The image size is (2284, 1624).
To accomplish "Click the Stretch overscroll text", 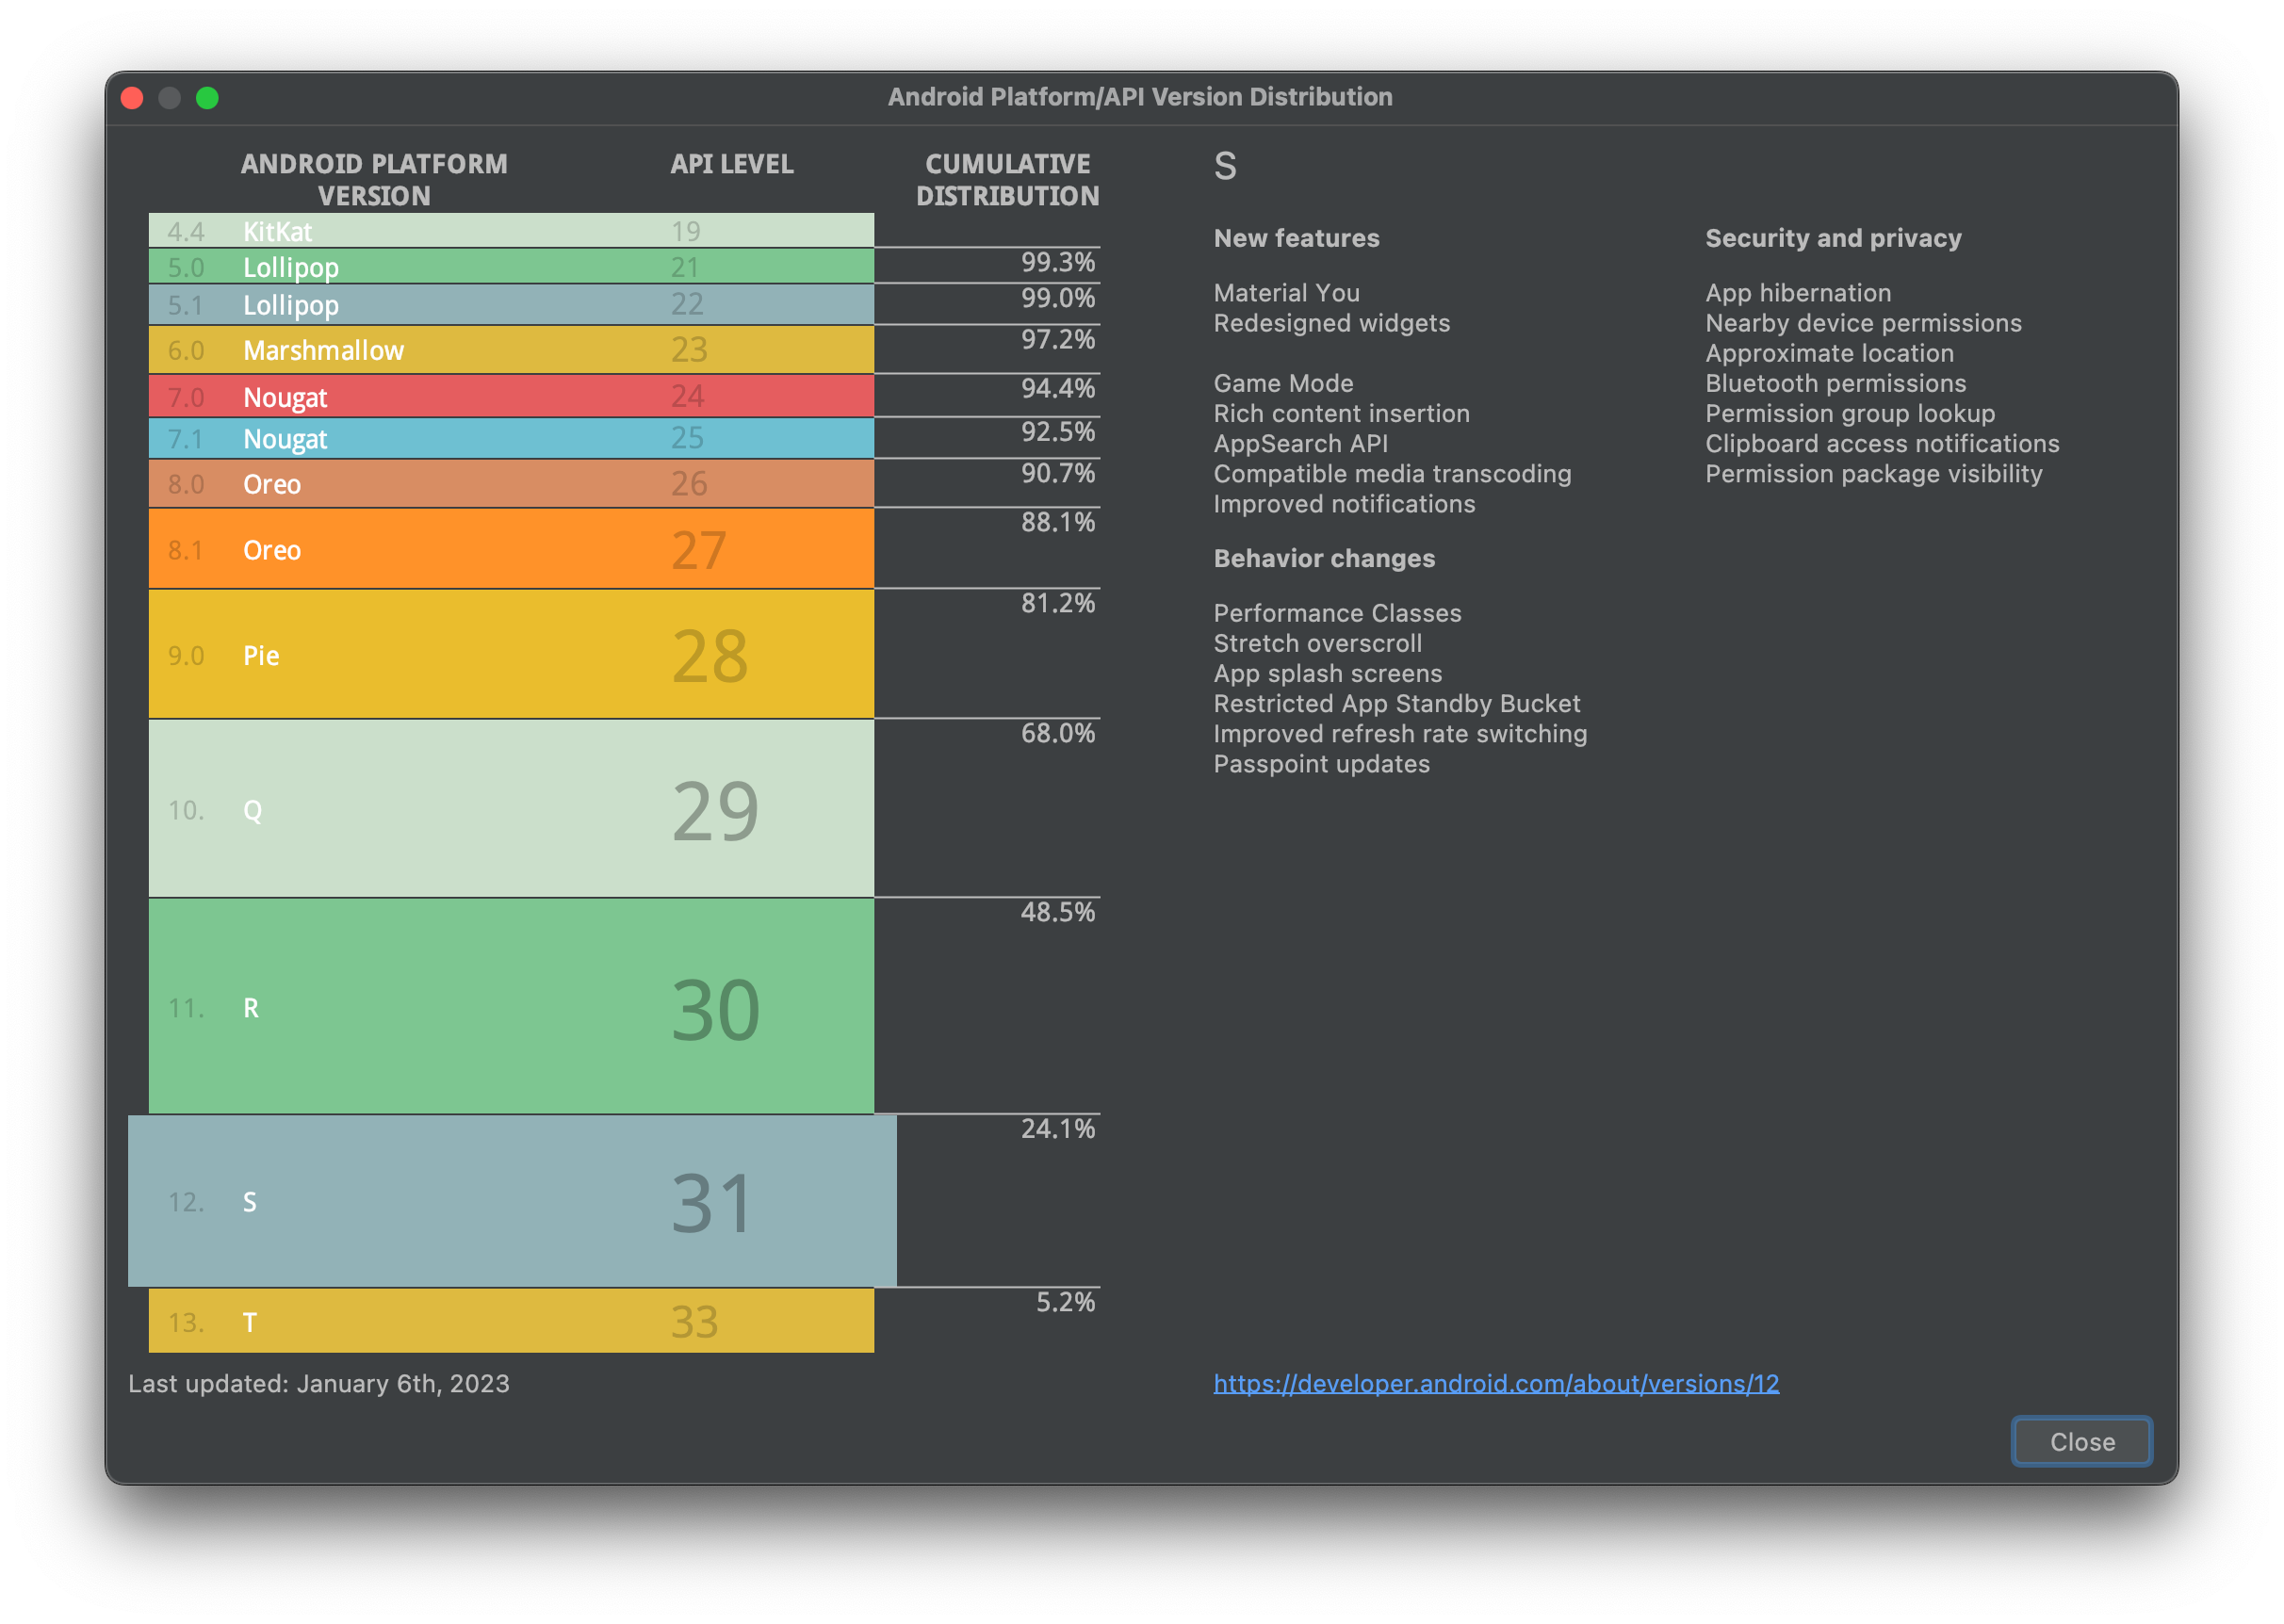I will coord(1317,643).
